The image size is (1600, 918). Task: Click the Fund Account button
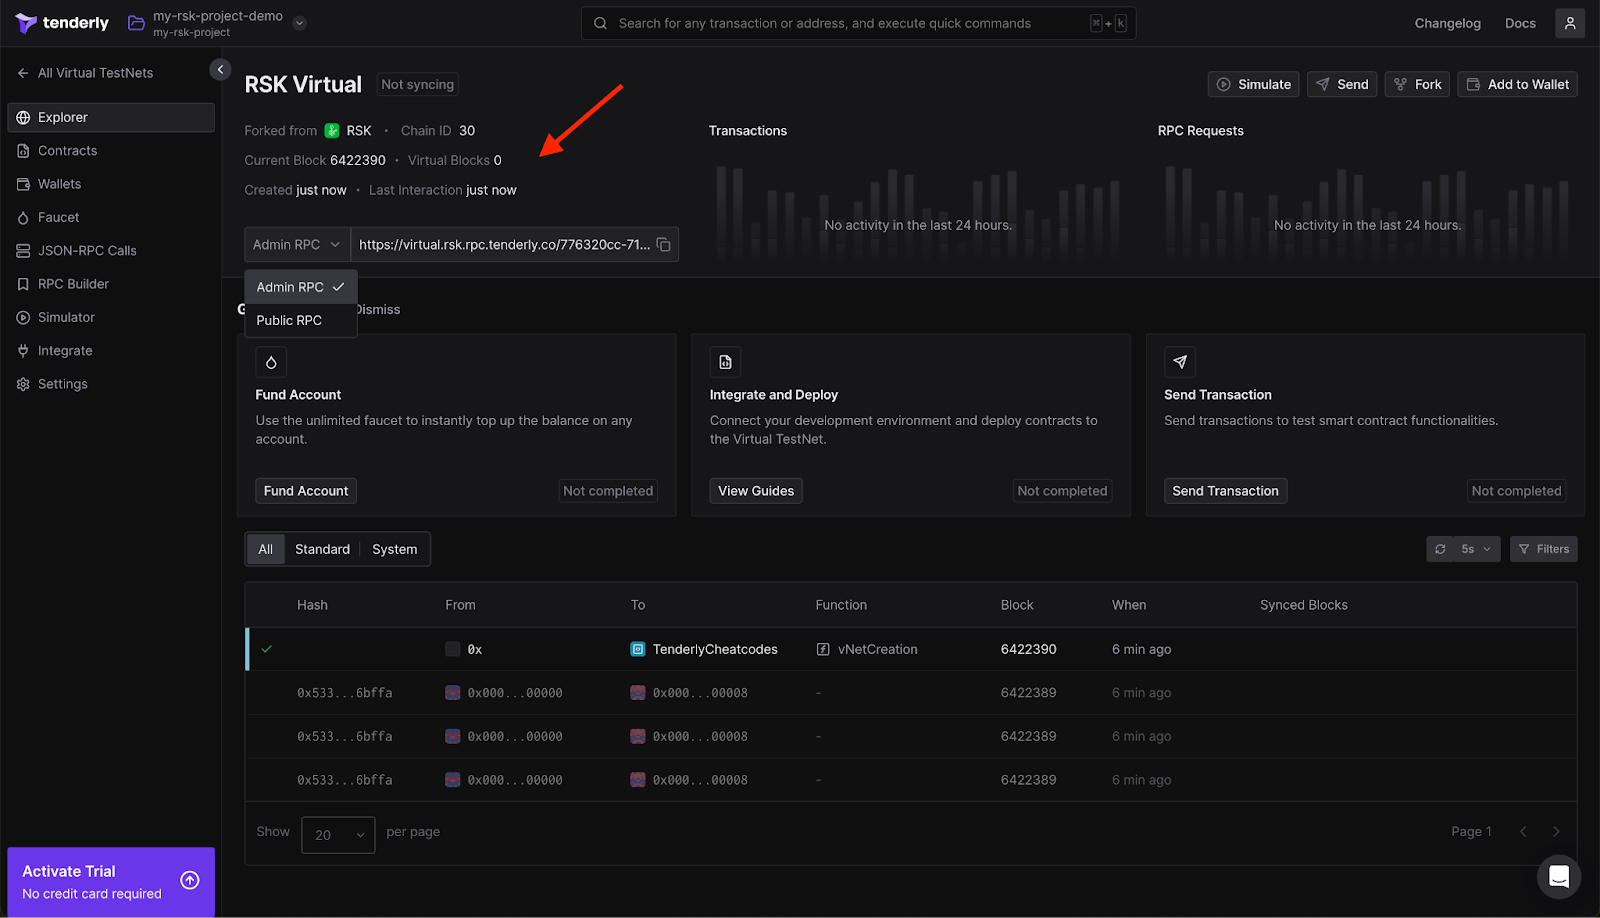click(306, 491)
